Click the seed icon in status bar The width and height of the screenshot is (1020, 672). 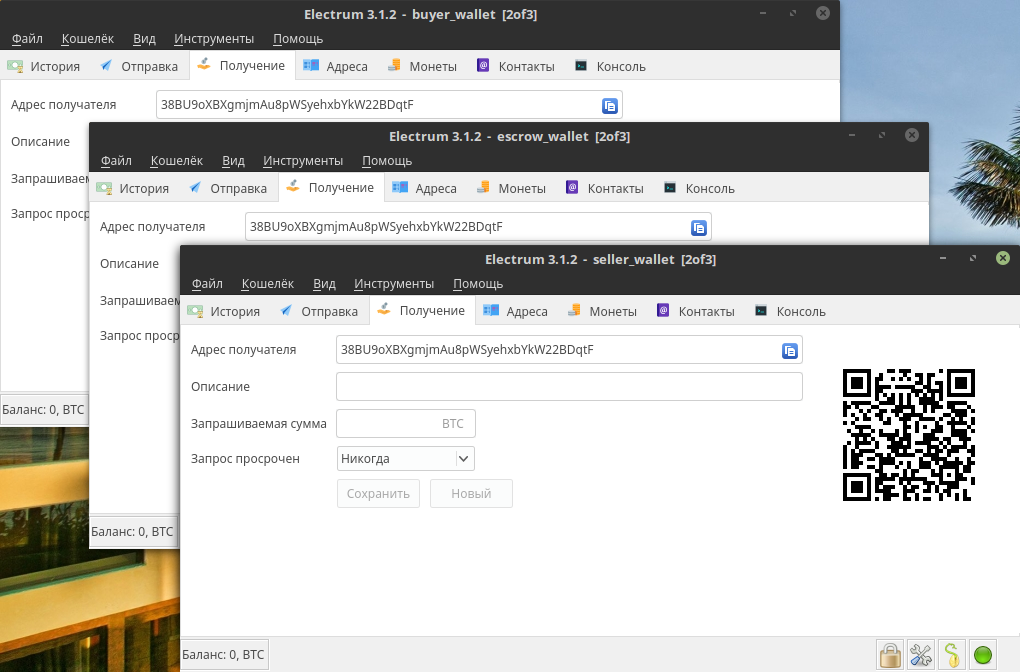[x=952, y=654]
